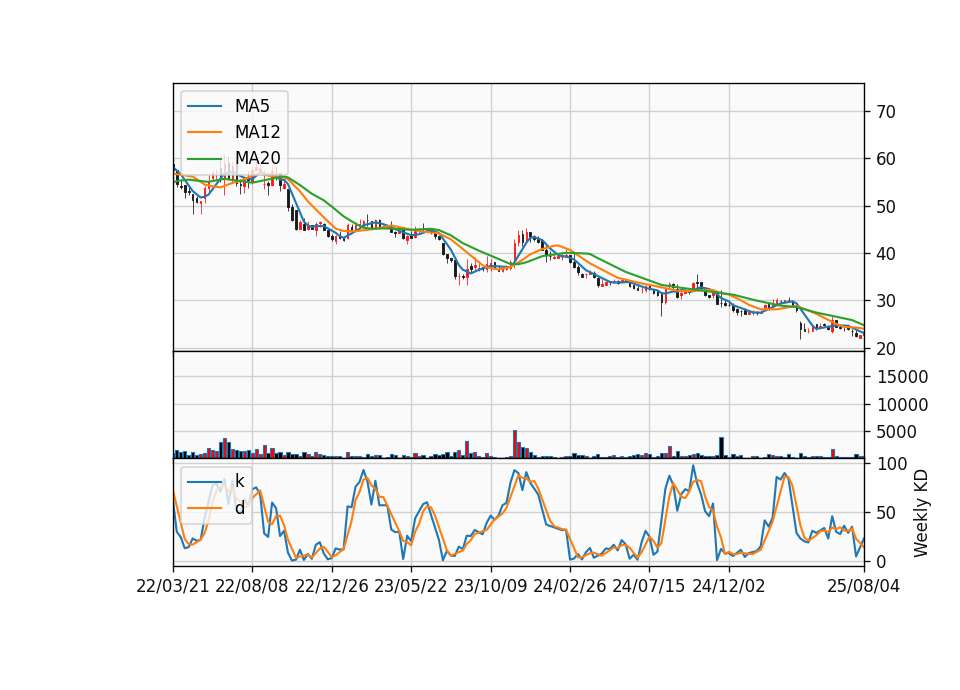Click the blue MA5 legend line sample
The height and width of the screenshot is (690, 960).
205,106
